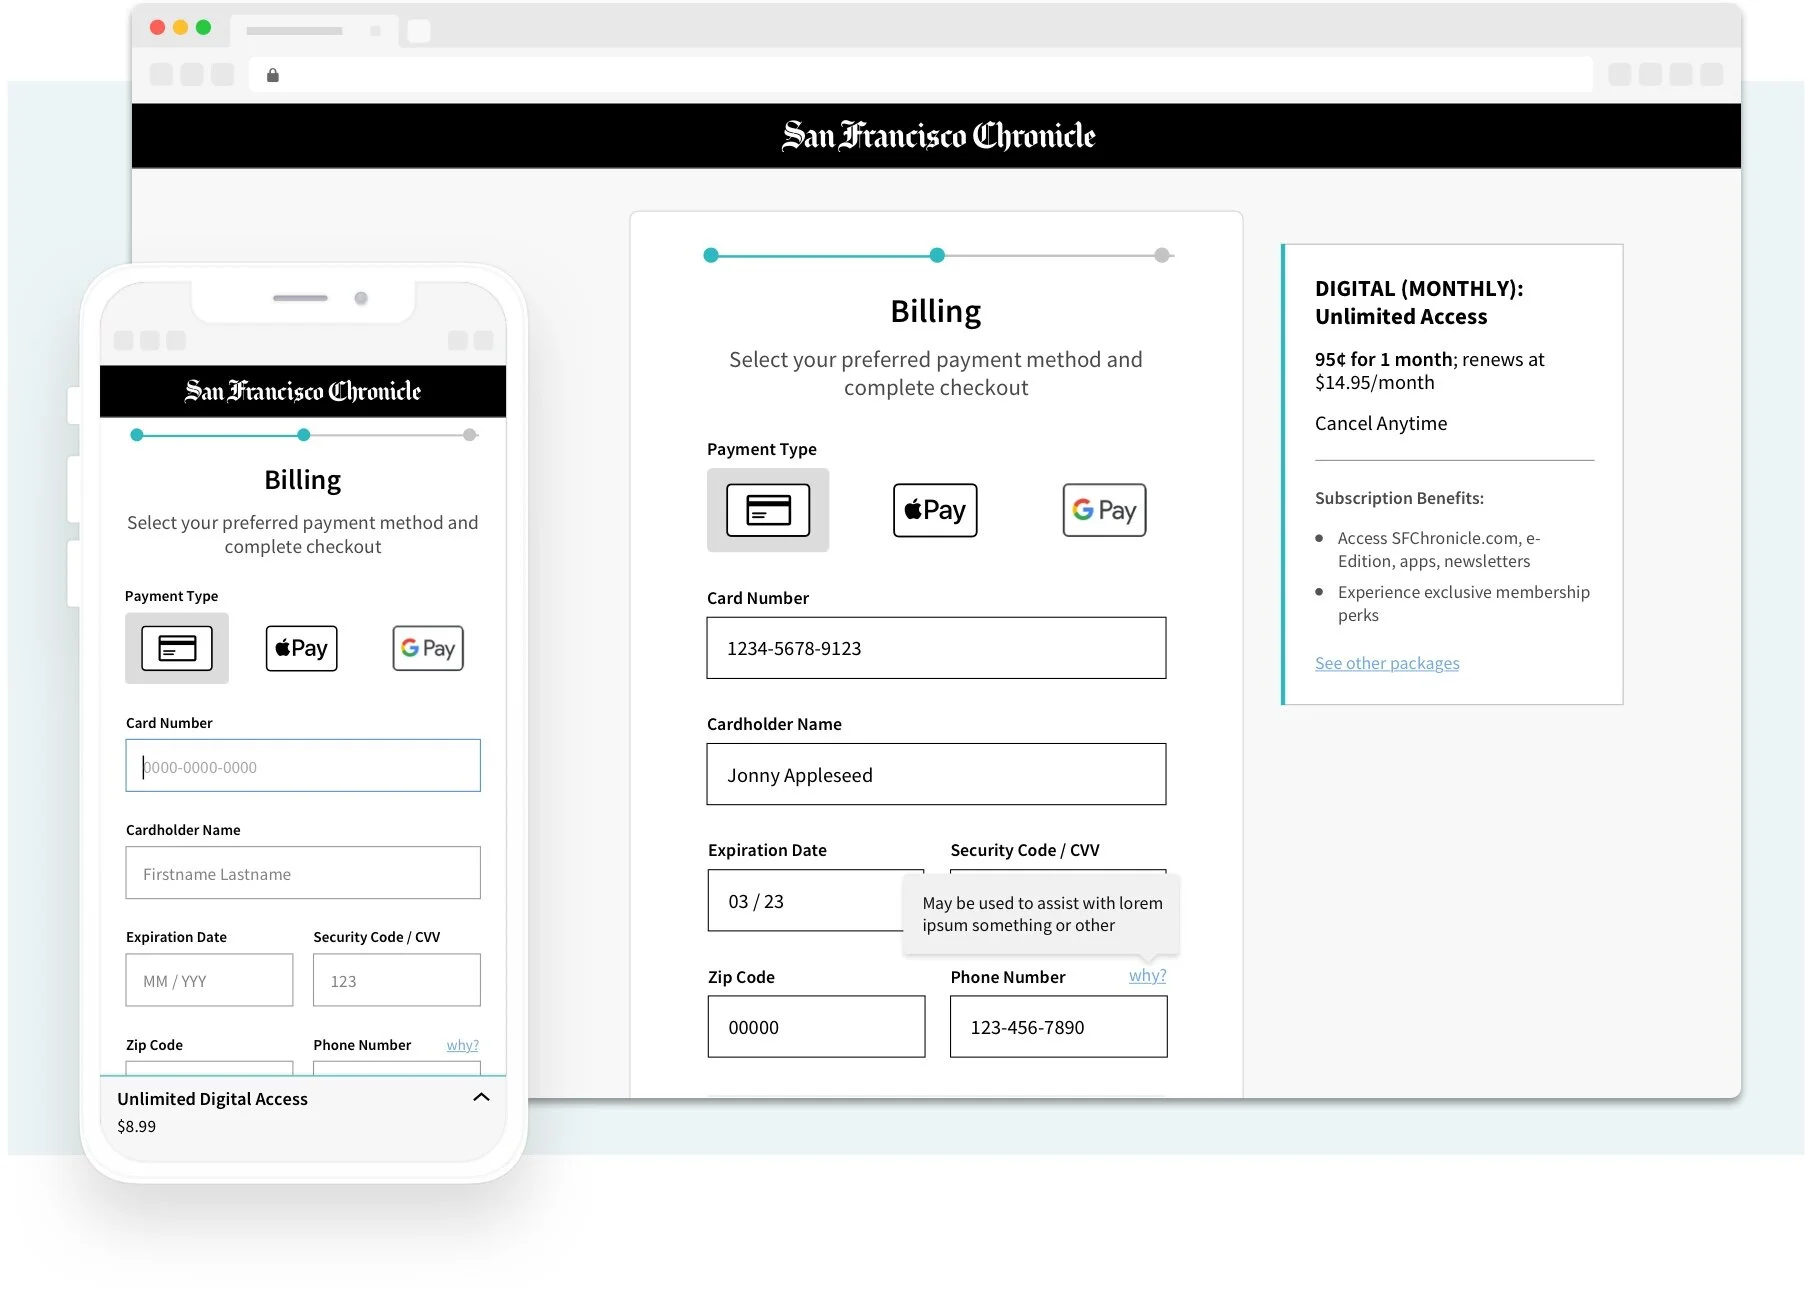Click San Francisco Chronicle logo in desktop header
The height and width of the screenshot is (1290, 1805).
point(938,135)
